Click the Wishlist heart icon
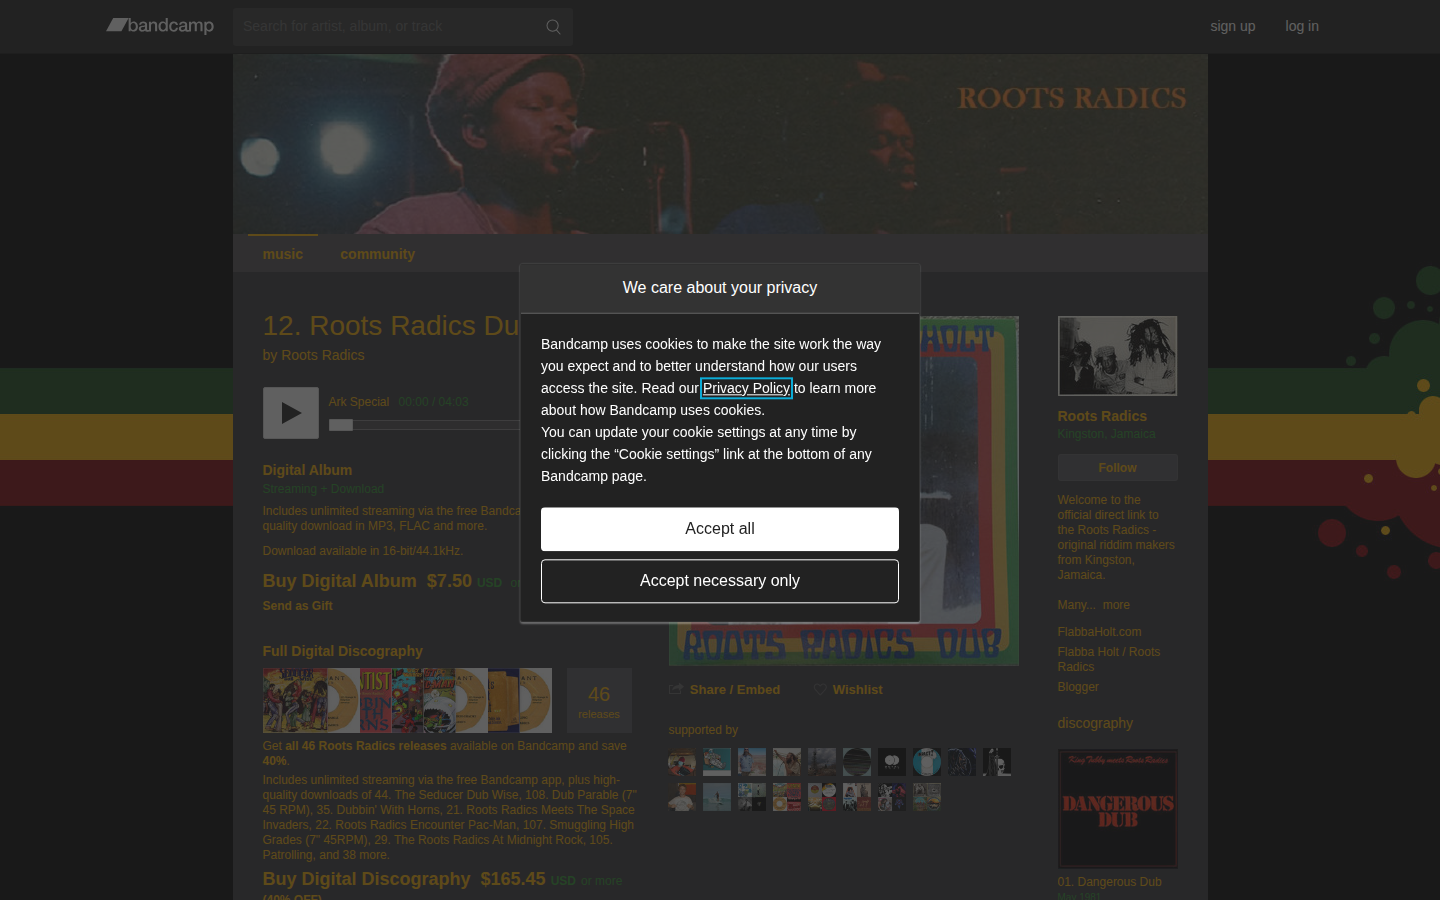This screenshot has height=900, width=1440. pyautogui.click(x=820, y=690)
